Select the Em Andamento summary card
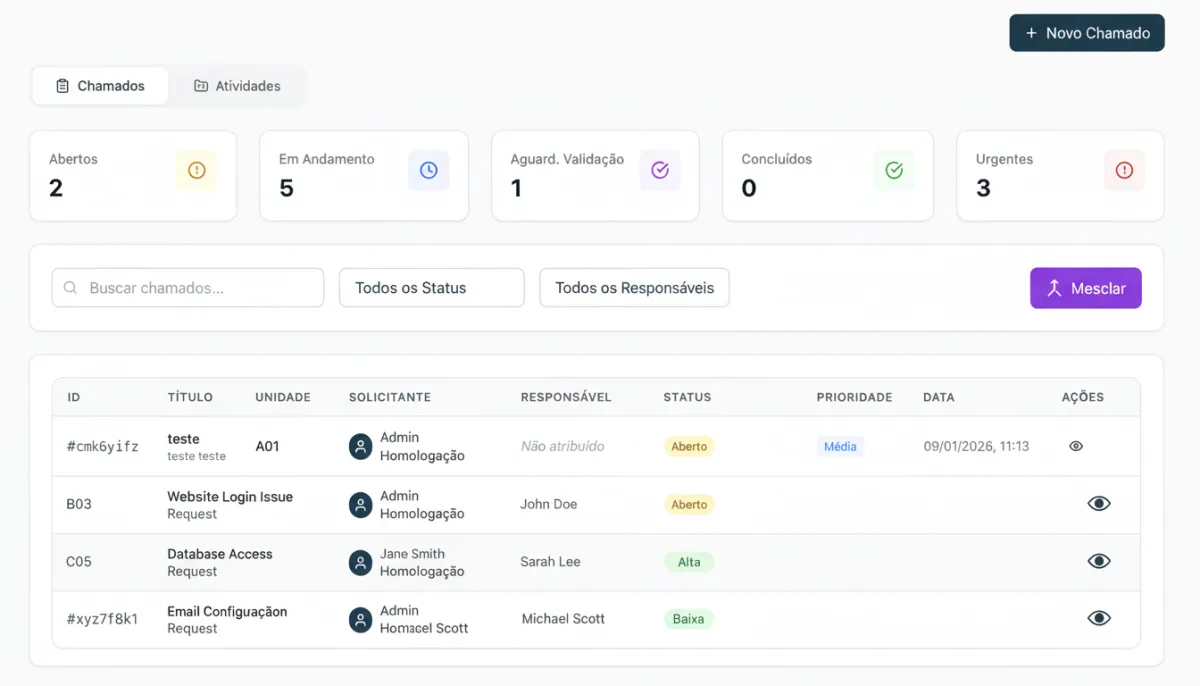 coord(364,176)
